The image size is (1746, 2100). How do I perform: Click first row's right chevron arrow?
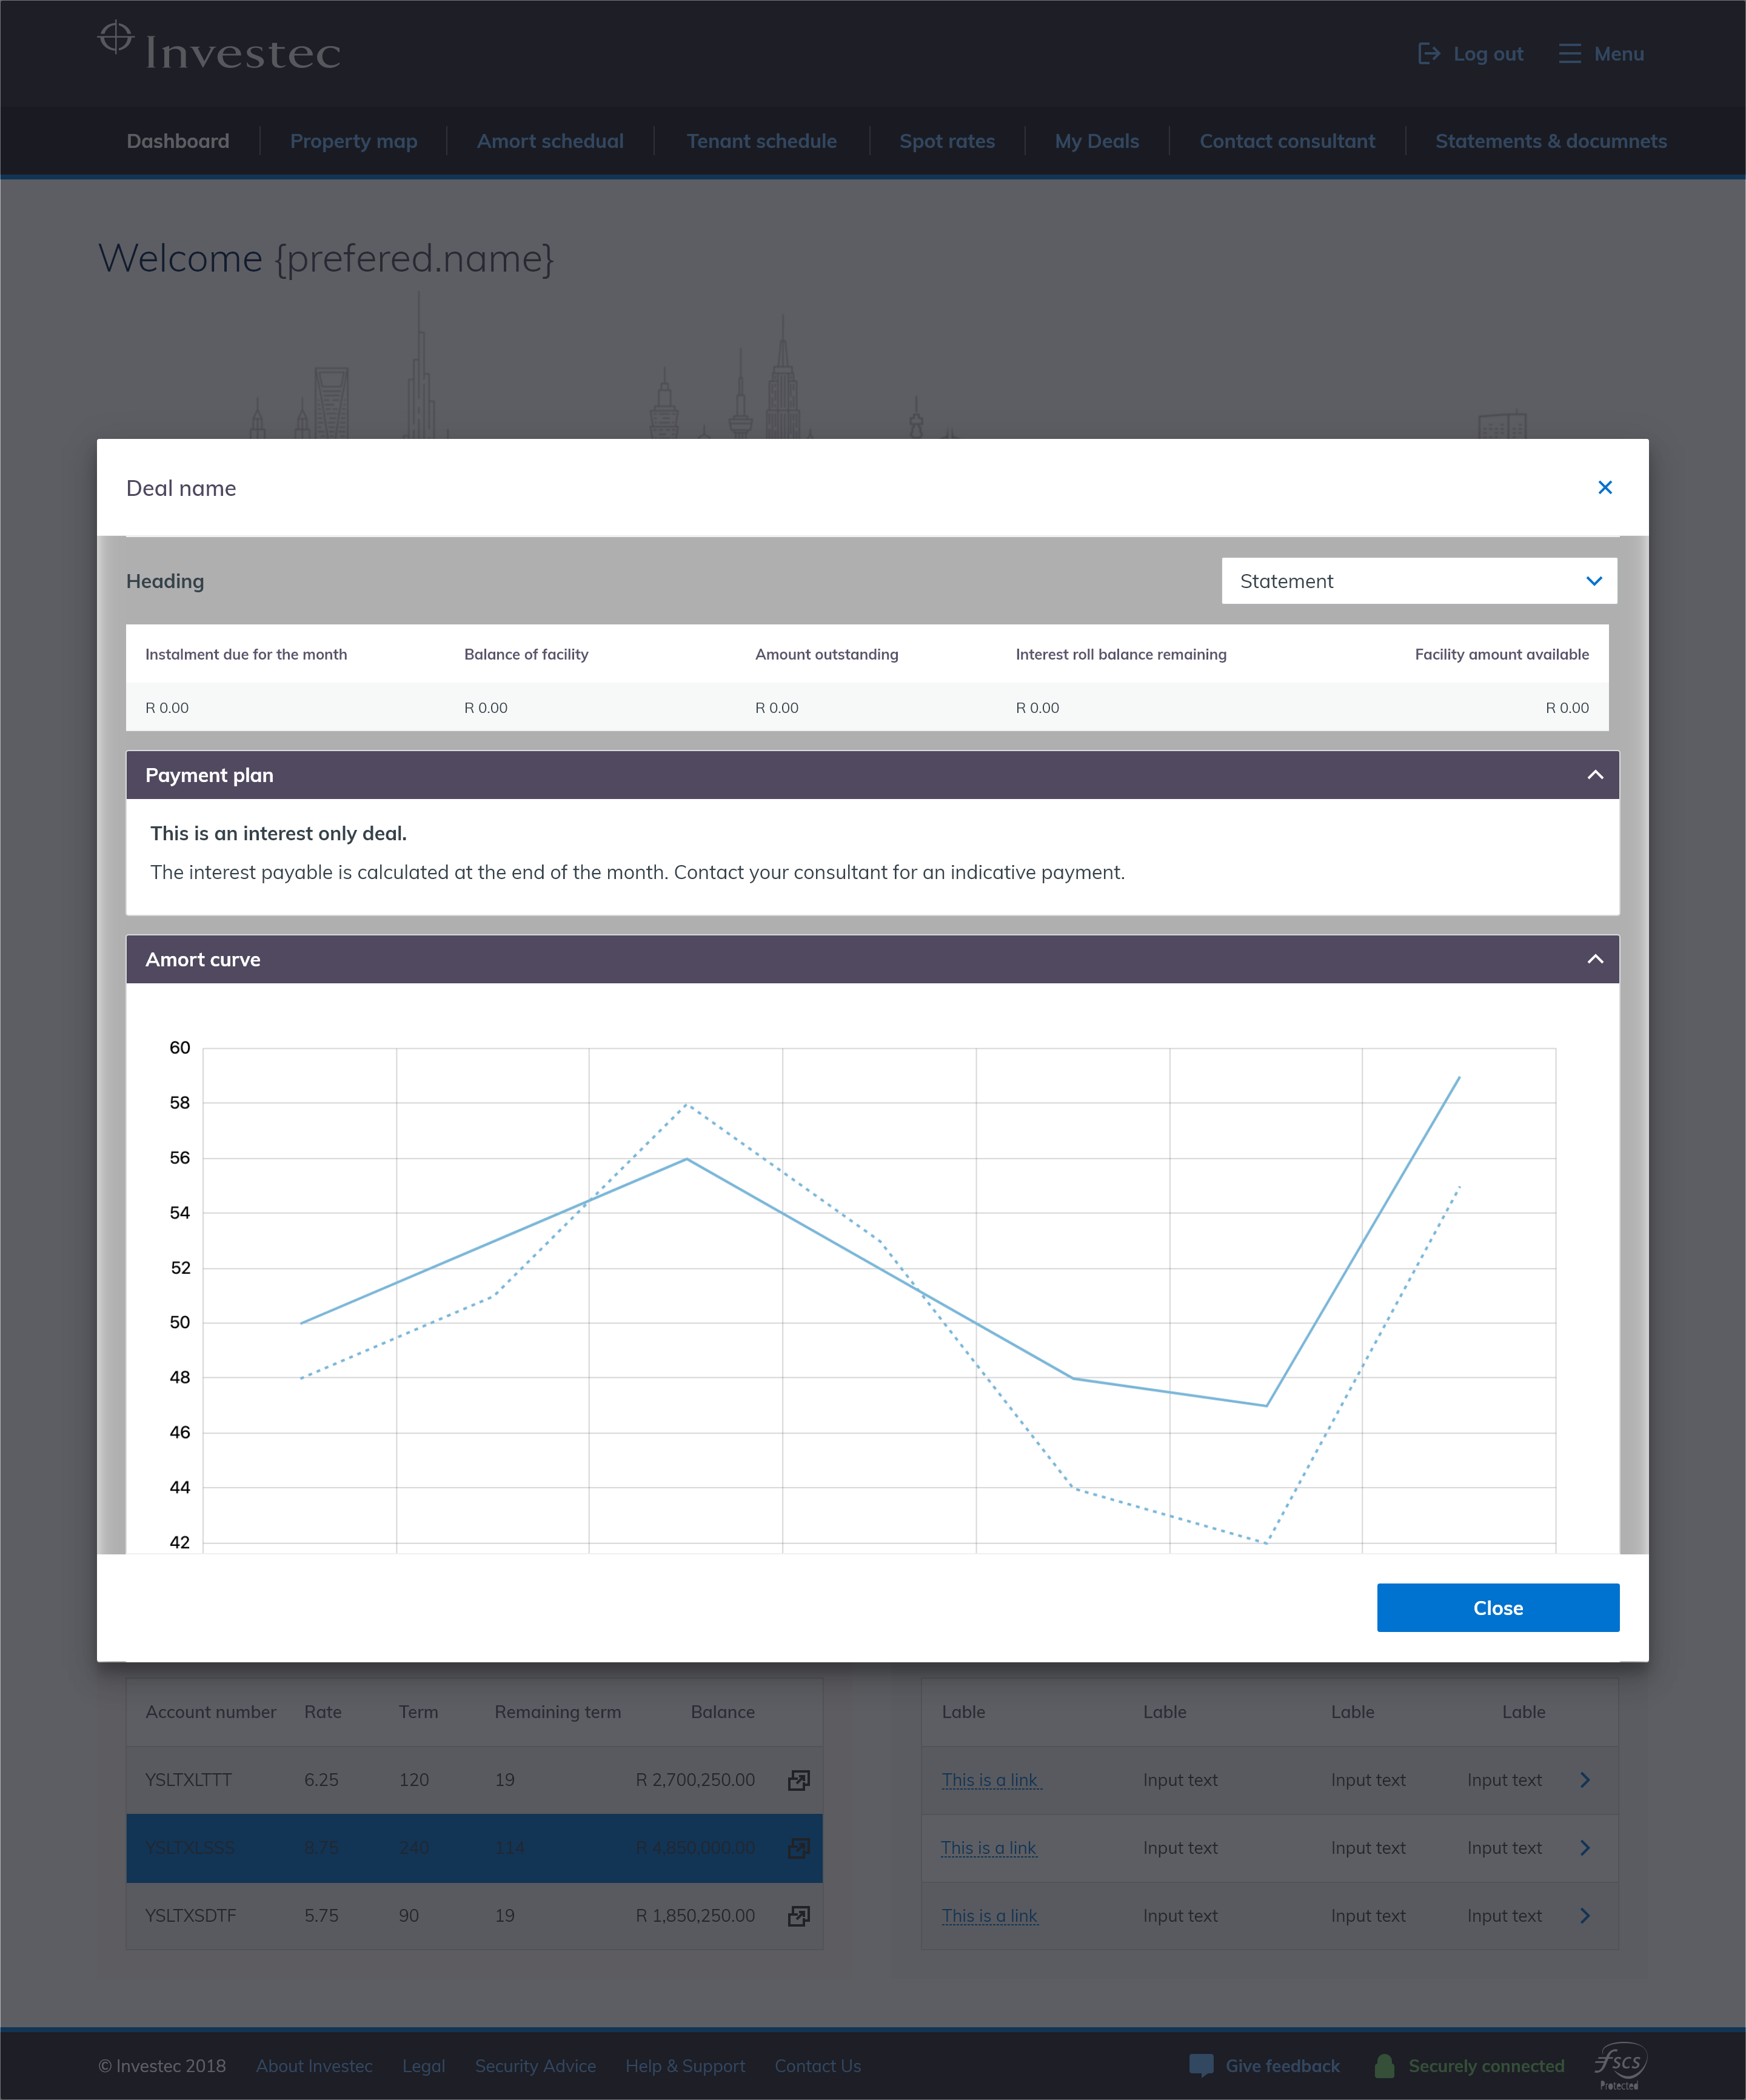click(1585, 1780)
